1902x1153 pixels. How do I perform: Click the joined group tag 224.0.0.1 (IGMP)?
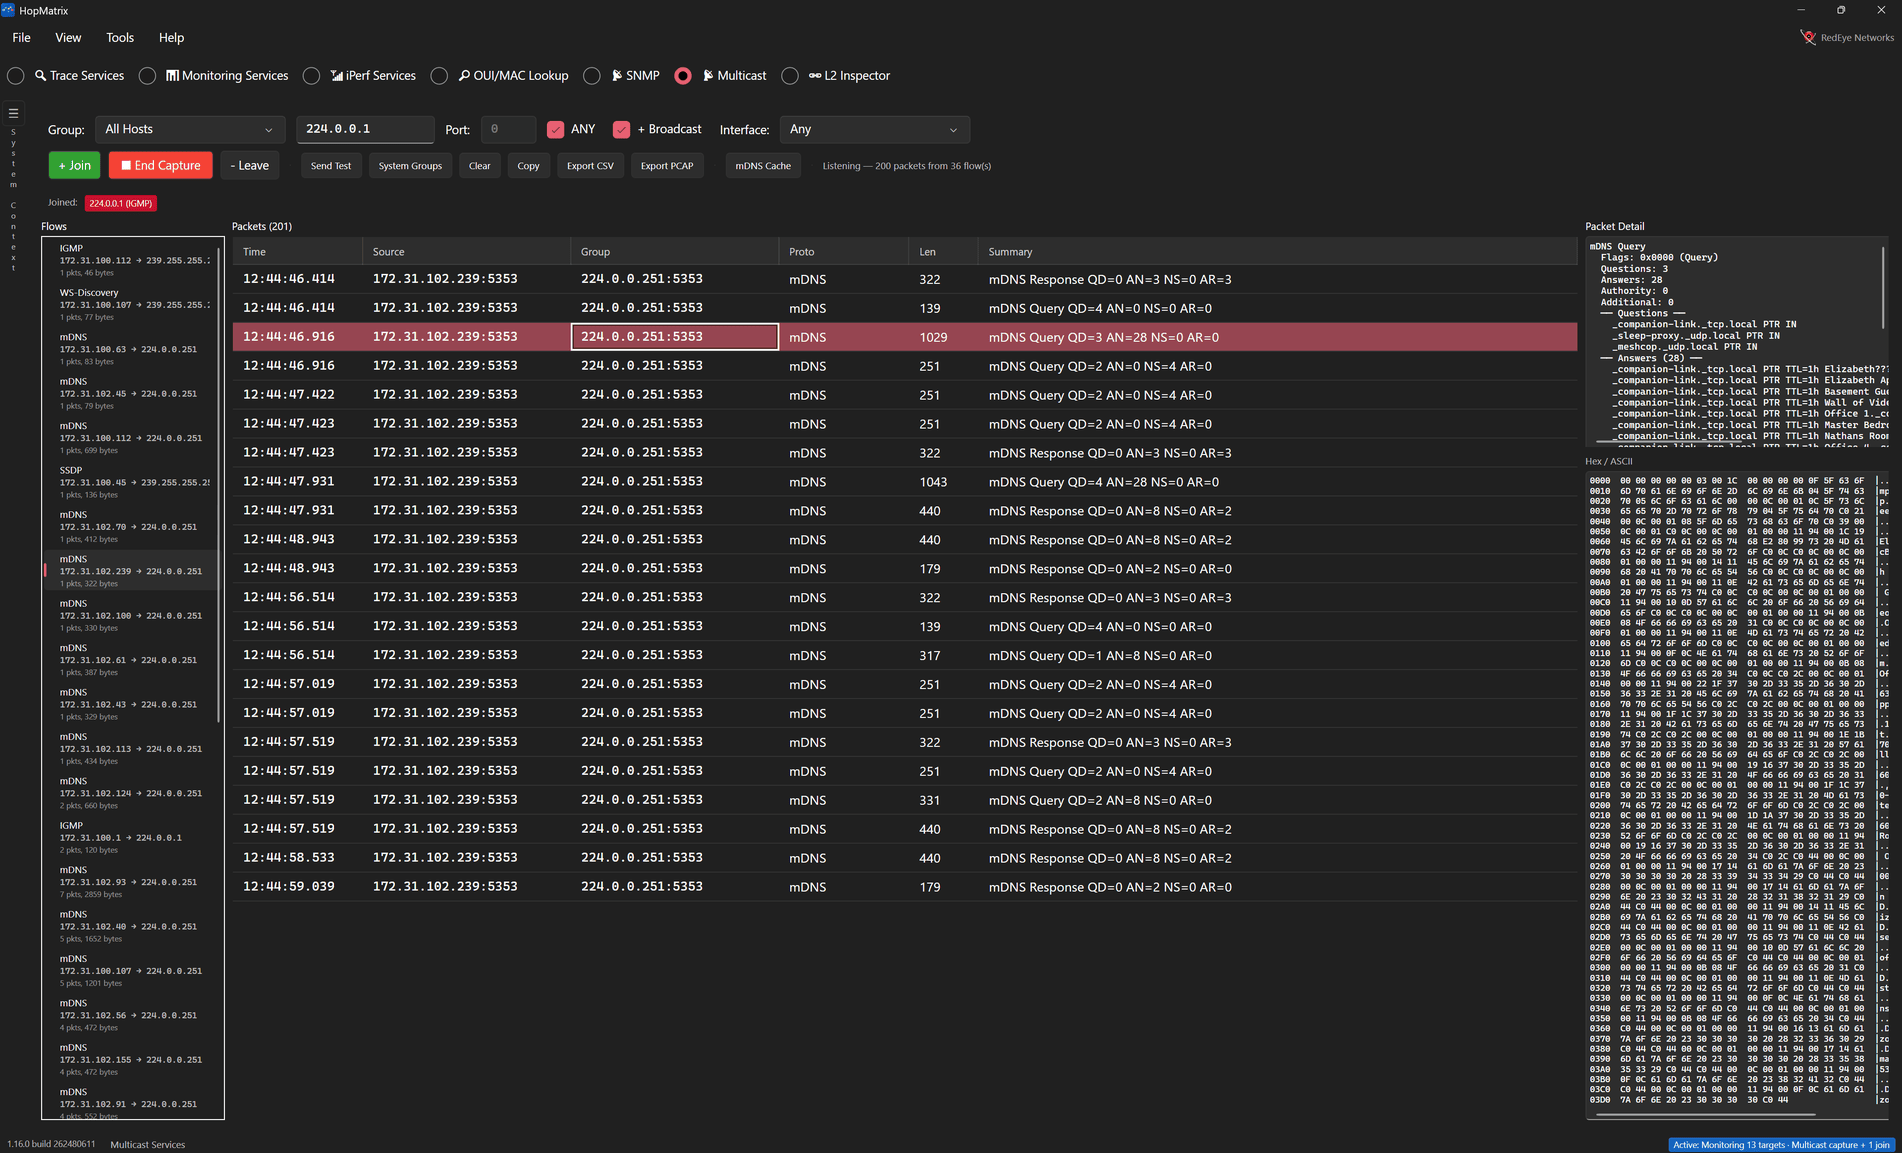point(121,203)
